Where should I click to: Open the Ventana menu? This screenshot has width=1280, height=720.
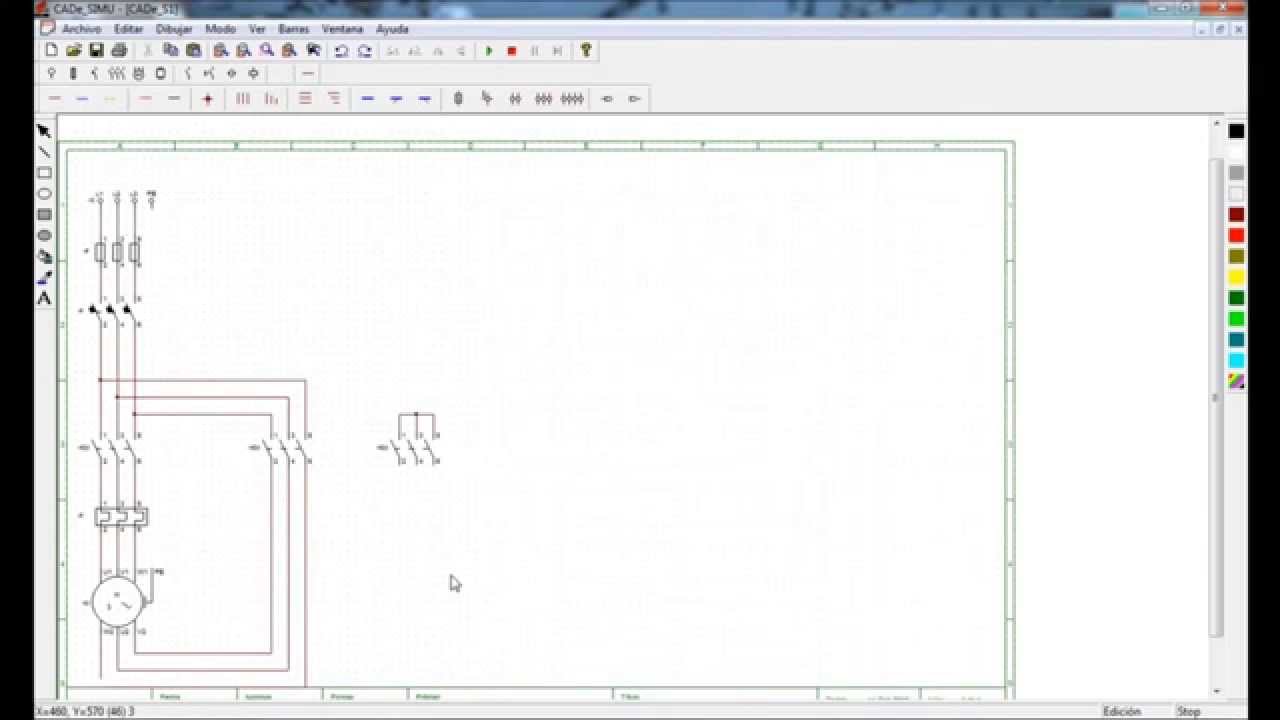pyautogui.click(x=342, y=29)
